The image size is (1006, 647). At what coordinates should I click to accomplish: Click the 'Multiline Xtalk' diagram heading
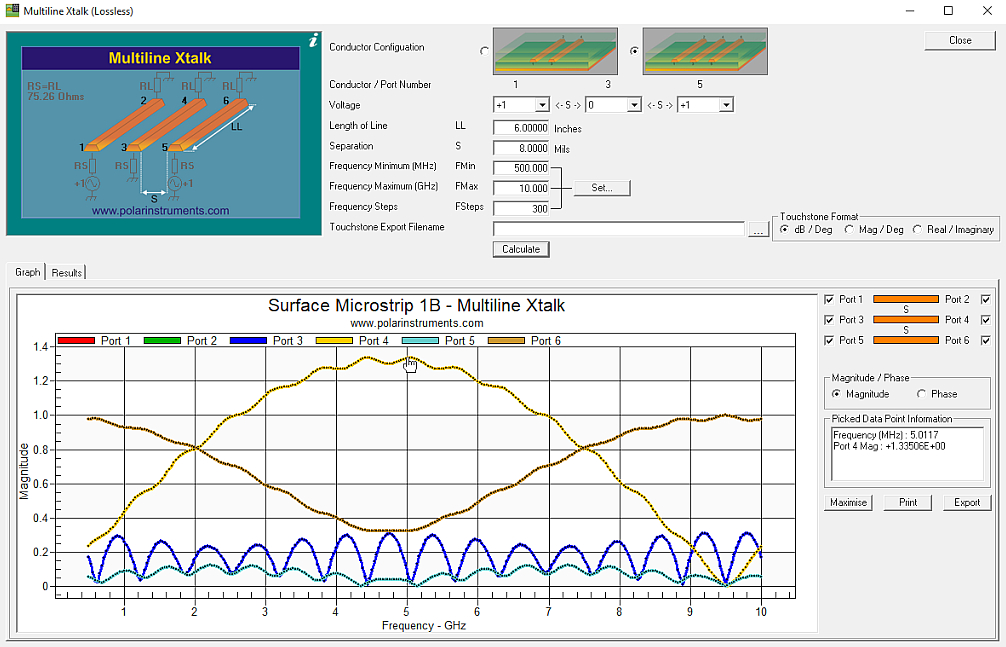tap(160, 58)
